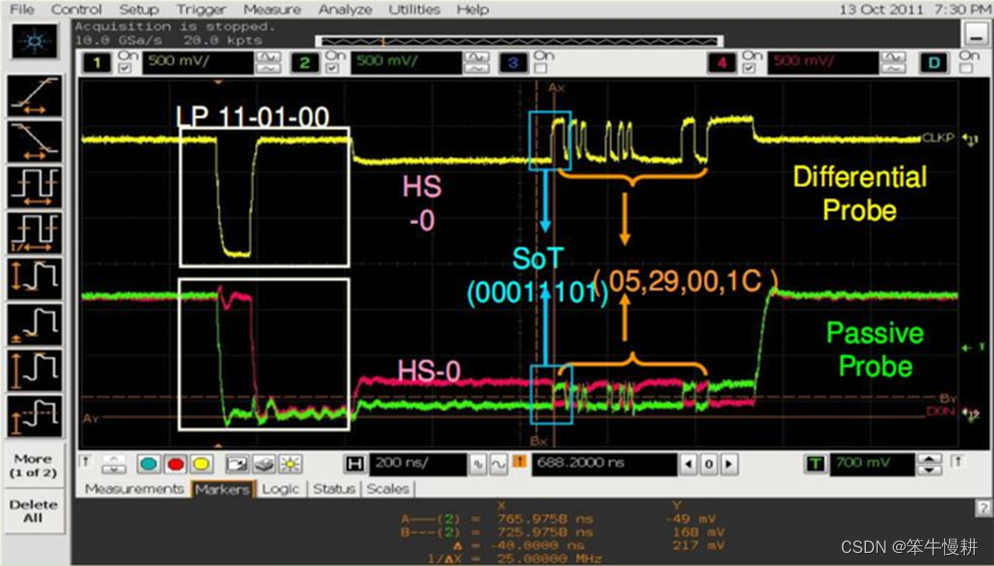The height and width of the screenshot is (566, 994).
Task: Select the fall time measurement icon
Action: (x=35, y=141)
